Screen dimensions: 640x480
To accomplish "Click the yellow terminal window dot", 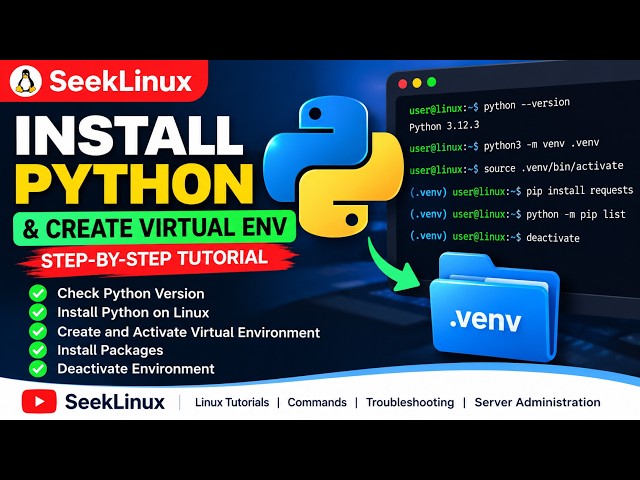I will (417, 83).
